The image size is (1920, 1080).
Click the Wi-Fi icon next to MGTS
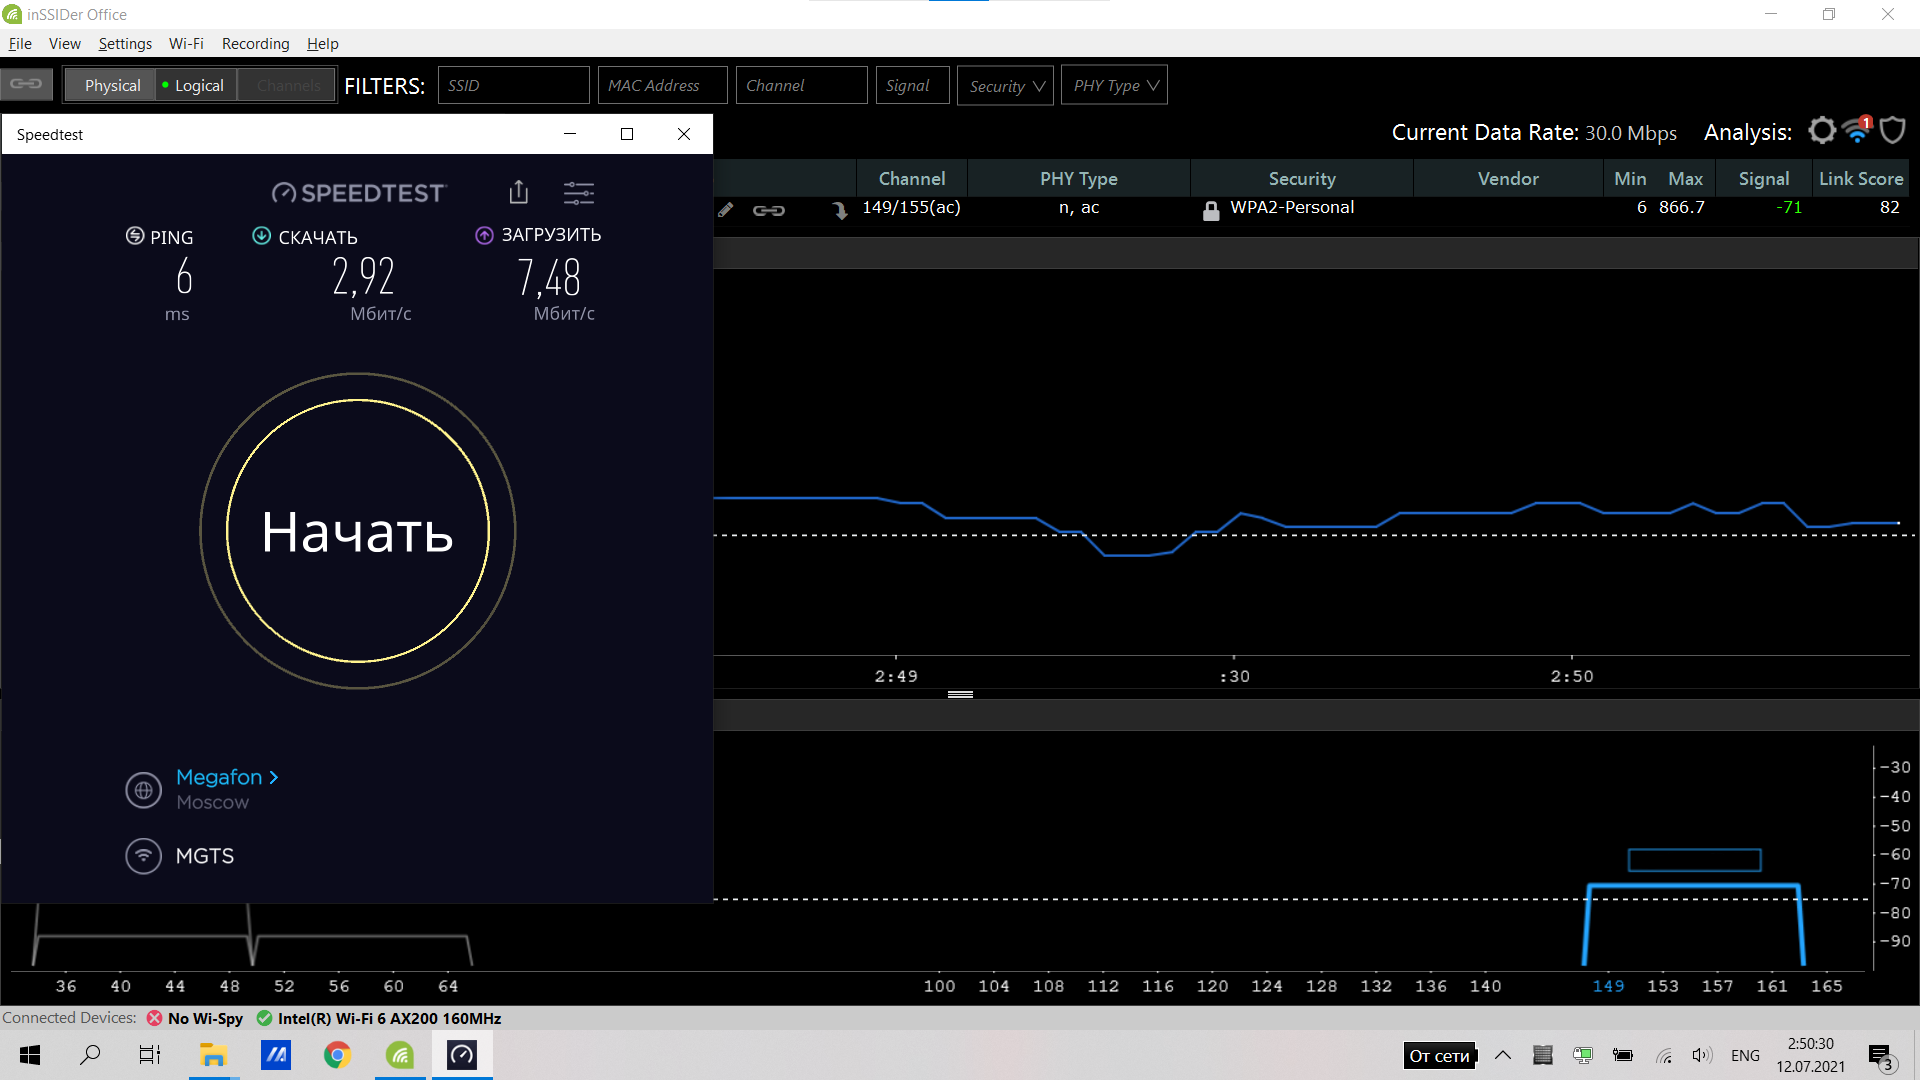click(143, 856)
